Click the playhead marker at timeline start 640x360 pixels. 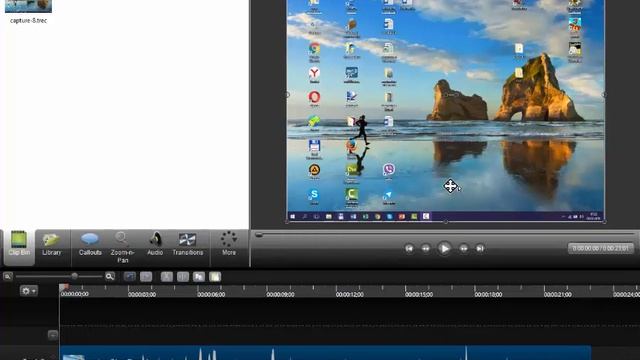click(63, 287)
